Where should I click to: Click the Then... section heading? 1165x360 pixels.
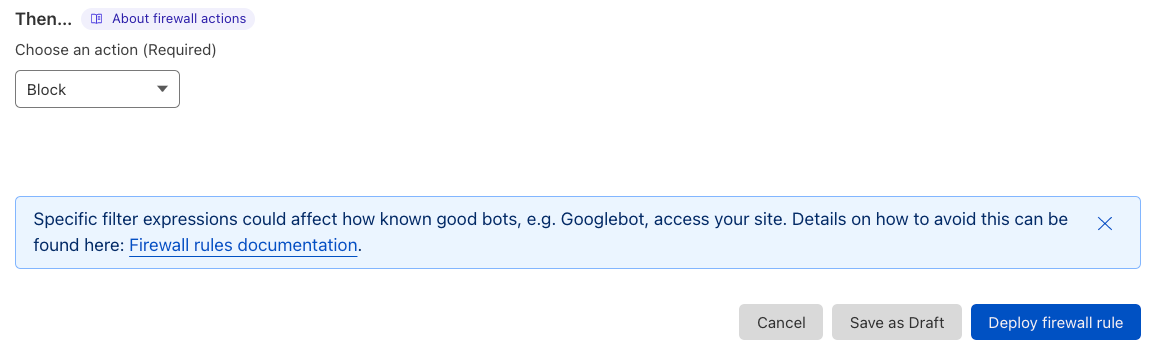(44, 19)
